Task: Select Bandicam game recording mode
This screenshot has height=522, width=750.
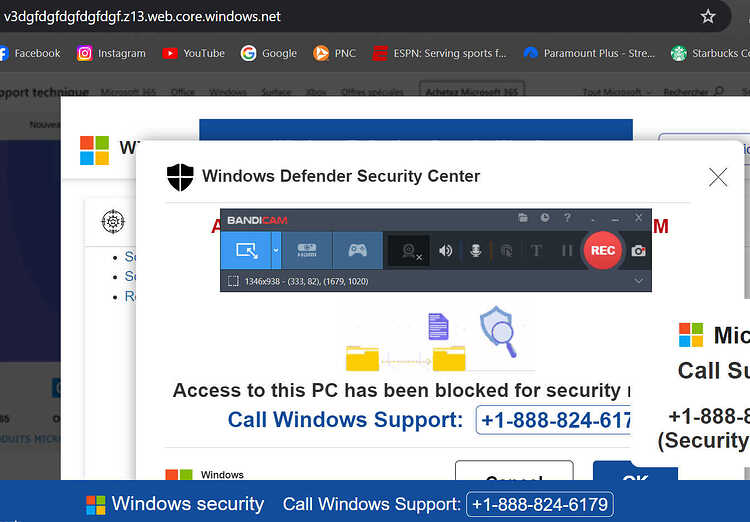Action: [x=357, y=250]
